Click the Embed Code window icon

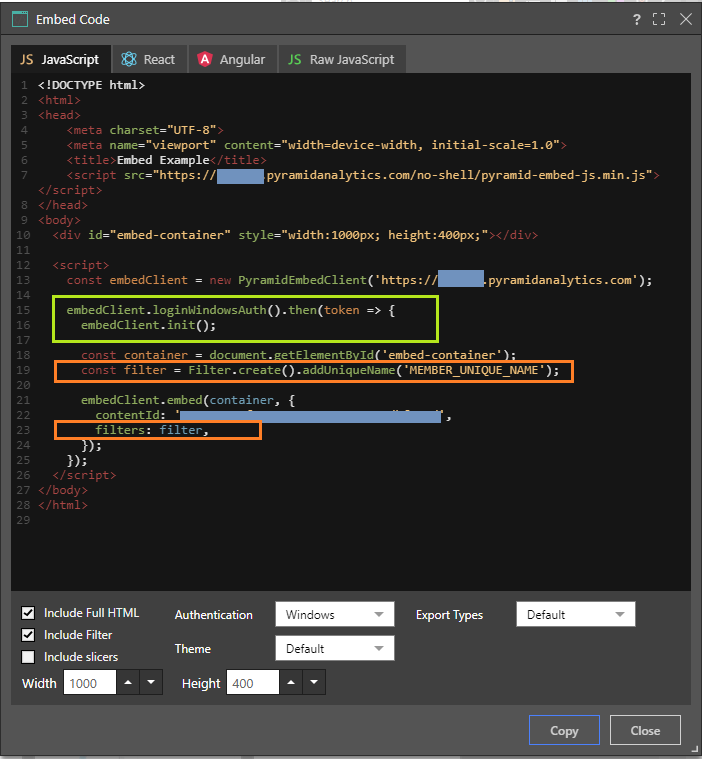(x=20, y=19)
